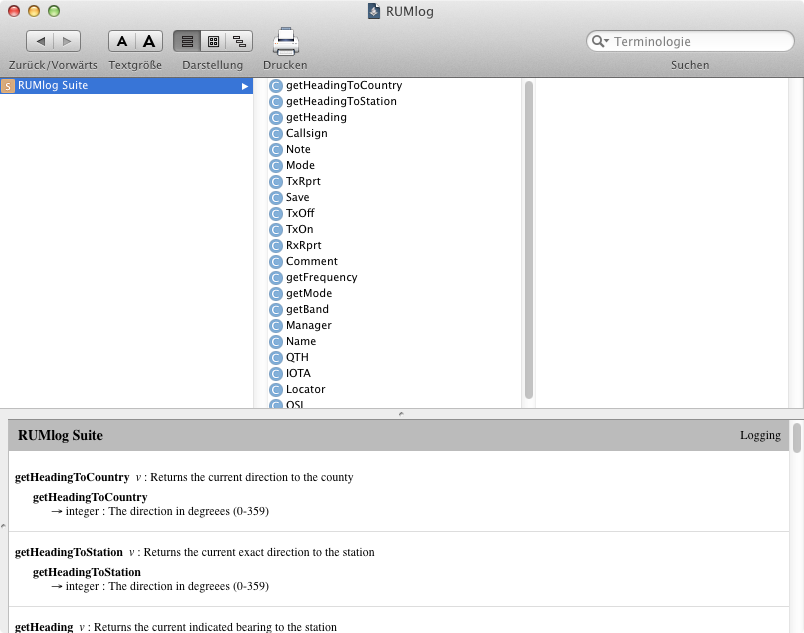This screenshot has height=633, width=804.
Task: Select getMode in command list
Action: 309,293
